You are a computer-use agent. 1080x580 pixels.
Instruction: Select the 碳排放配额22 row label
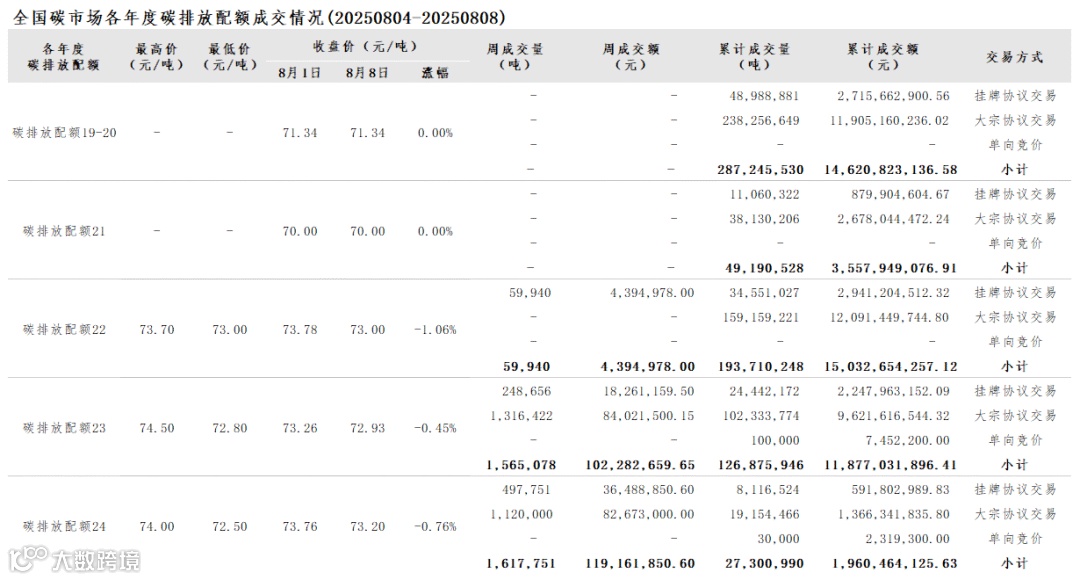point(65,329)
